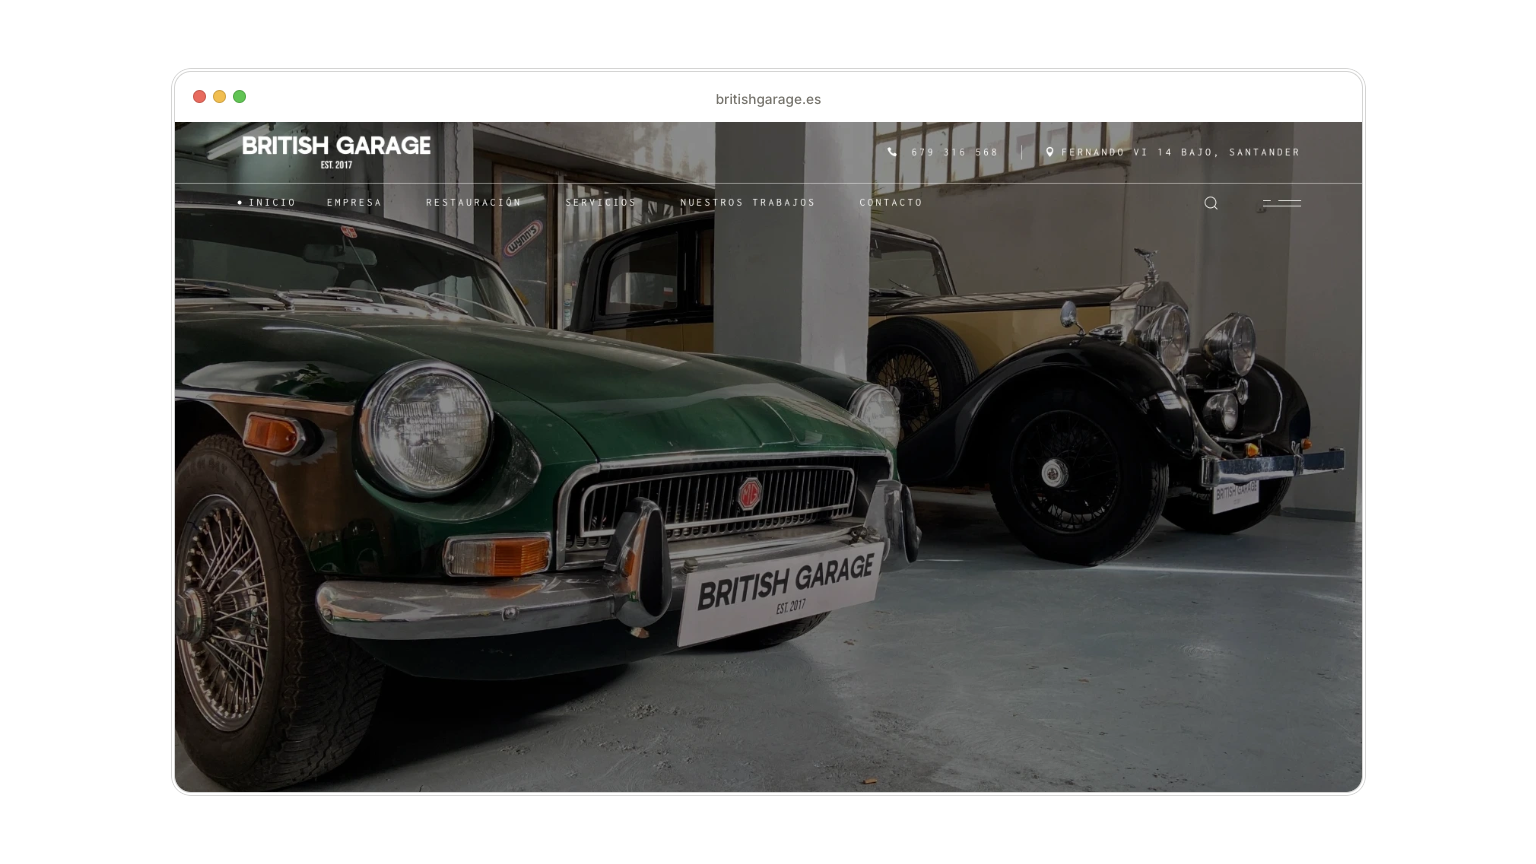
Task: Click the location pin icon beside the address
Action: click(1049, 152)
